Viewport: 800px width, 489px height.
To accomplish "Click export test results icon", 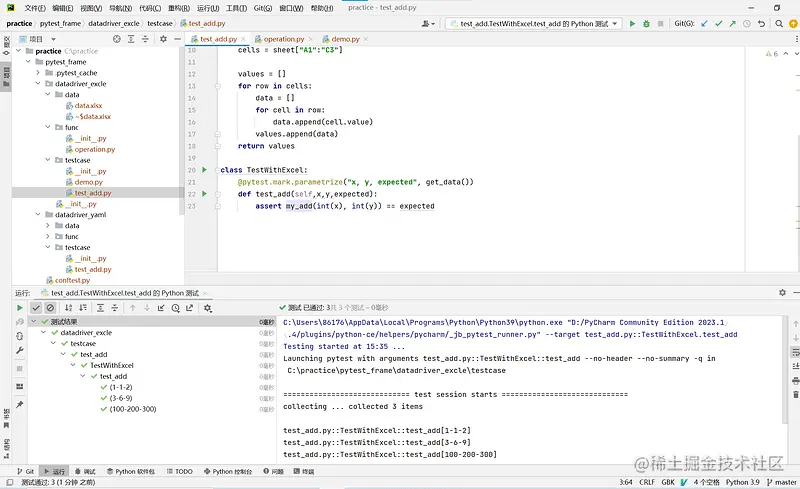I will 190,308.
